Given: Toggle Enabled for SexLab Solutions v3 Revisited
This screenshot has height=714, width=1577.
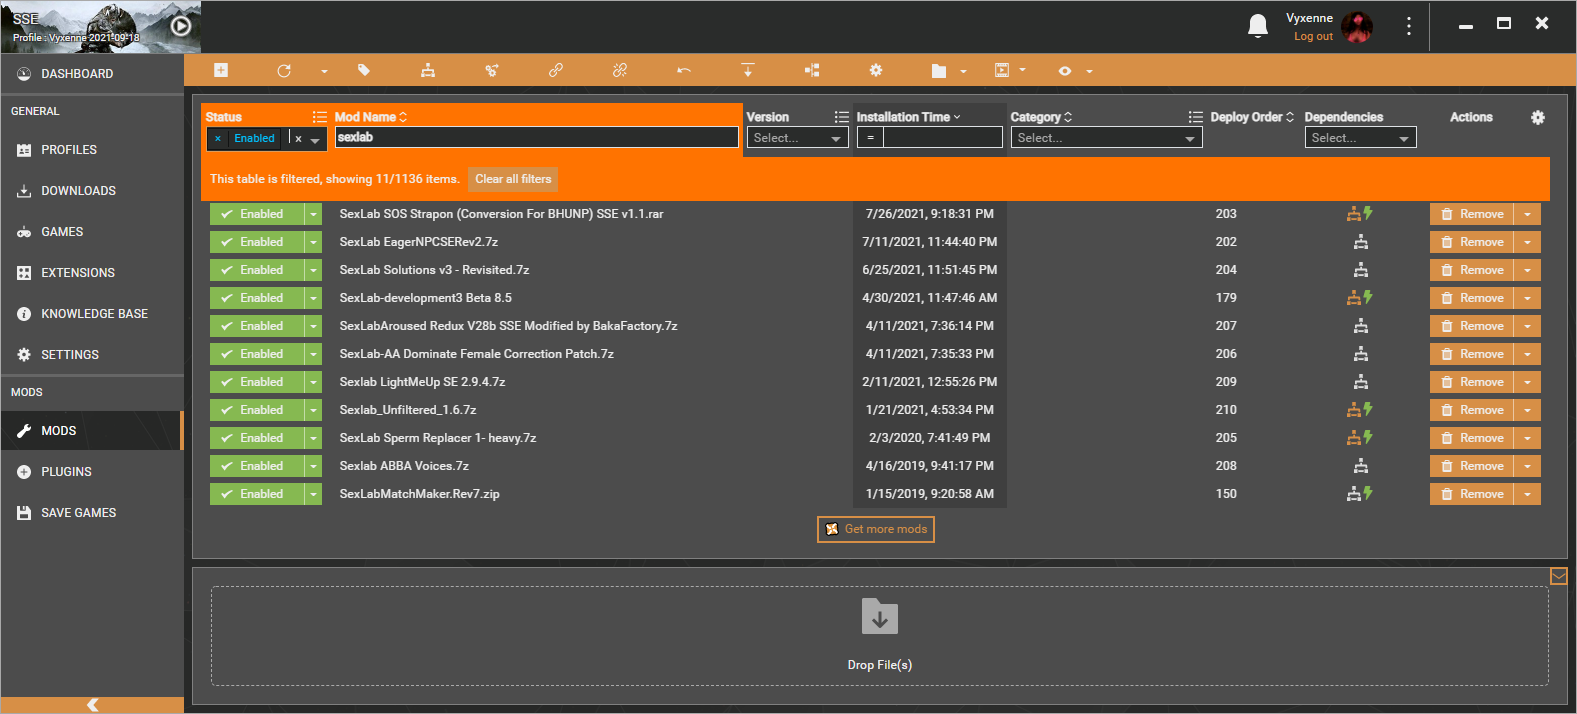Looking at the screenshot, I should pos(256,270).
